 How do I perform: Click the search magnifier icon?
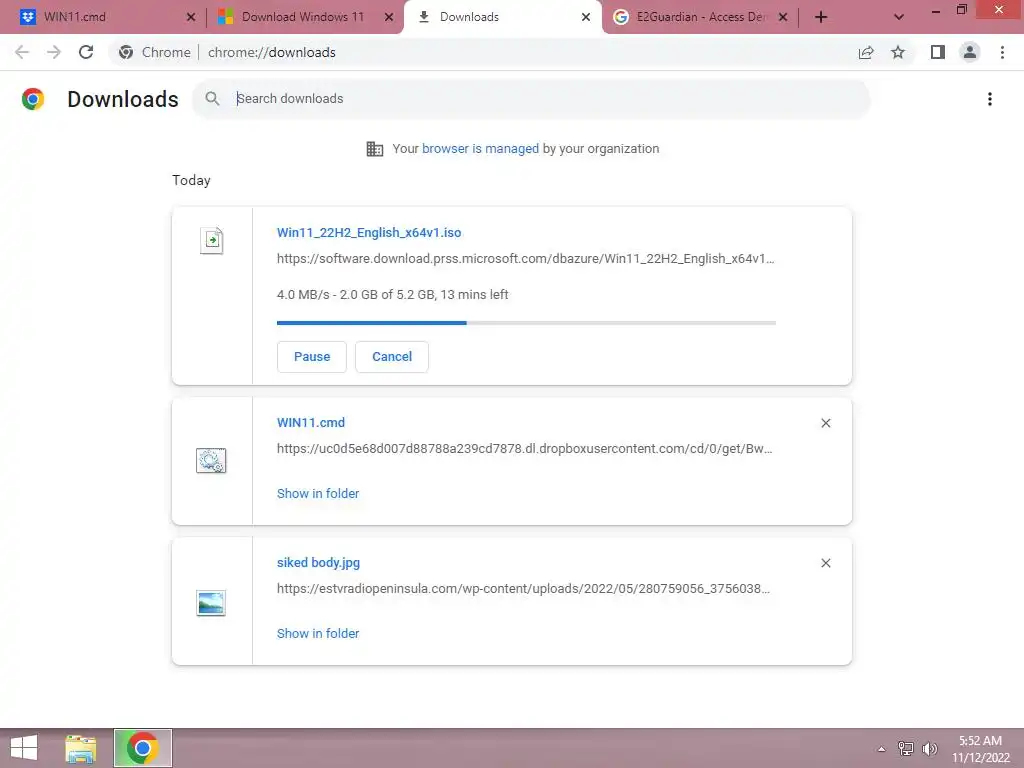[x=212, y=99]
